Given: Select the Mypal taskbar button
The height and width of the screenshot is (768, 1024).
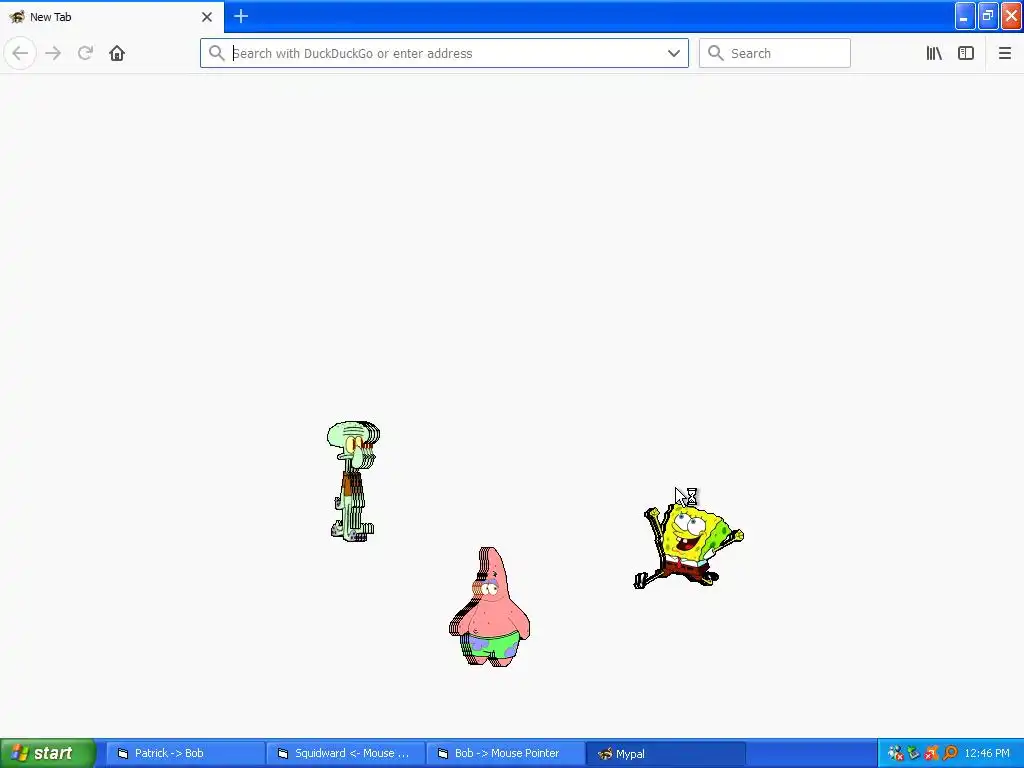Looking at the screenshot, I should point(665,753).
